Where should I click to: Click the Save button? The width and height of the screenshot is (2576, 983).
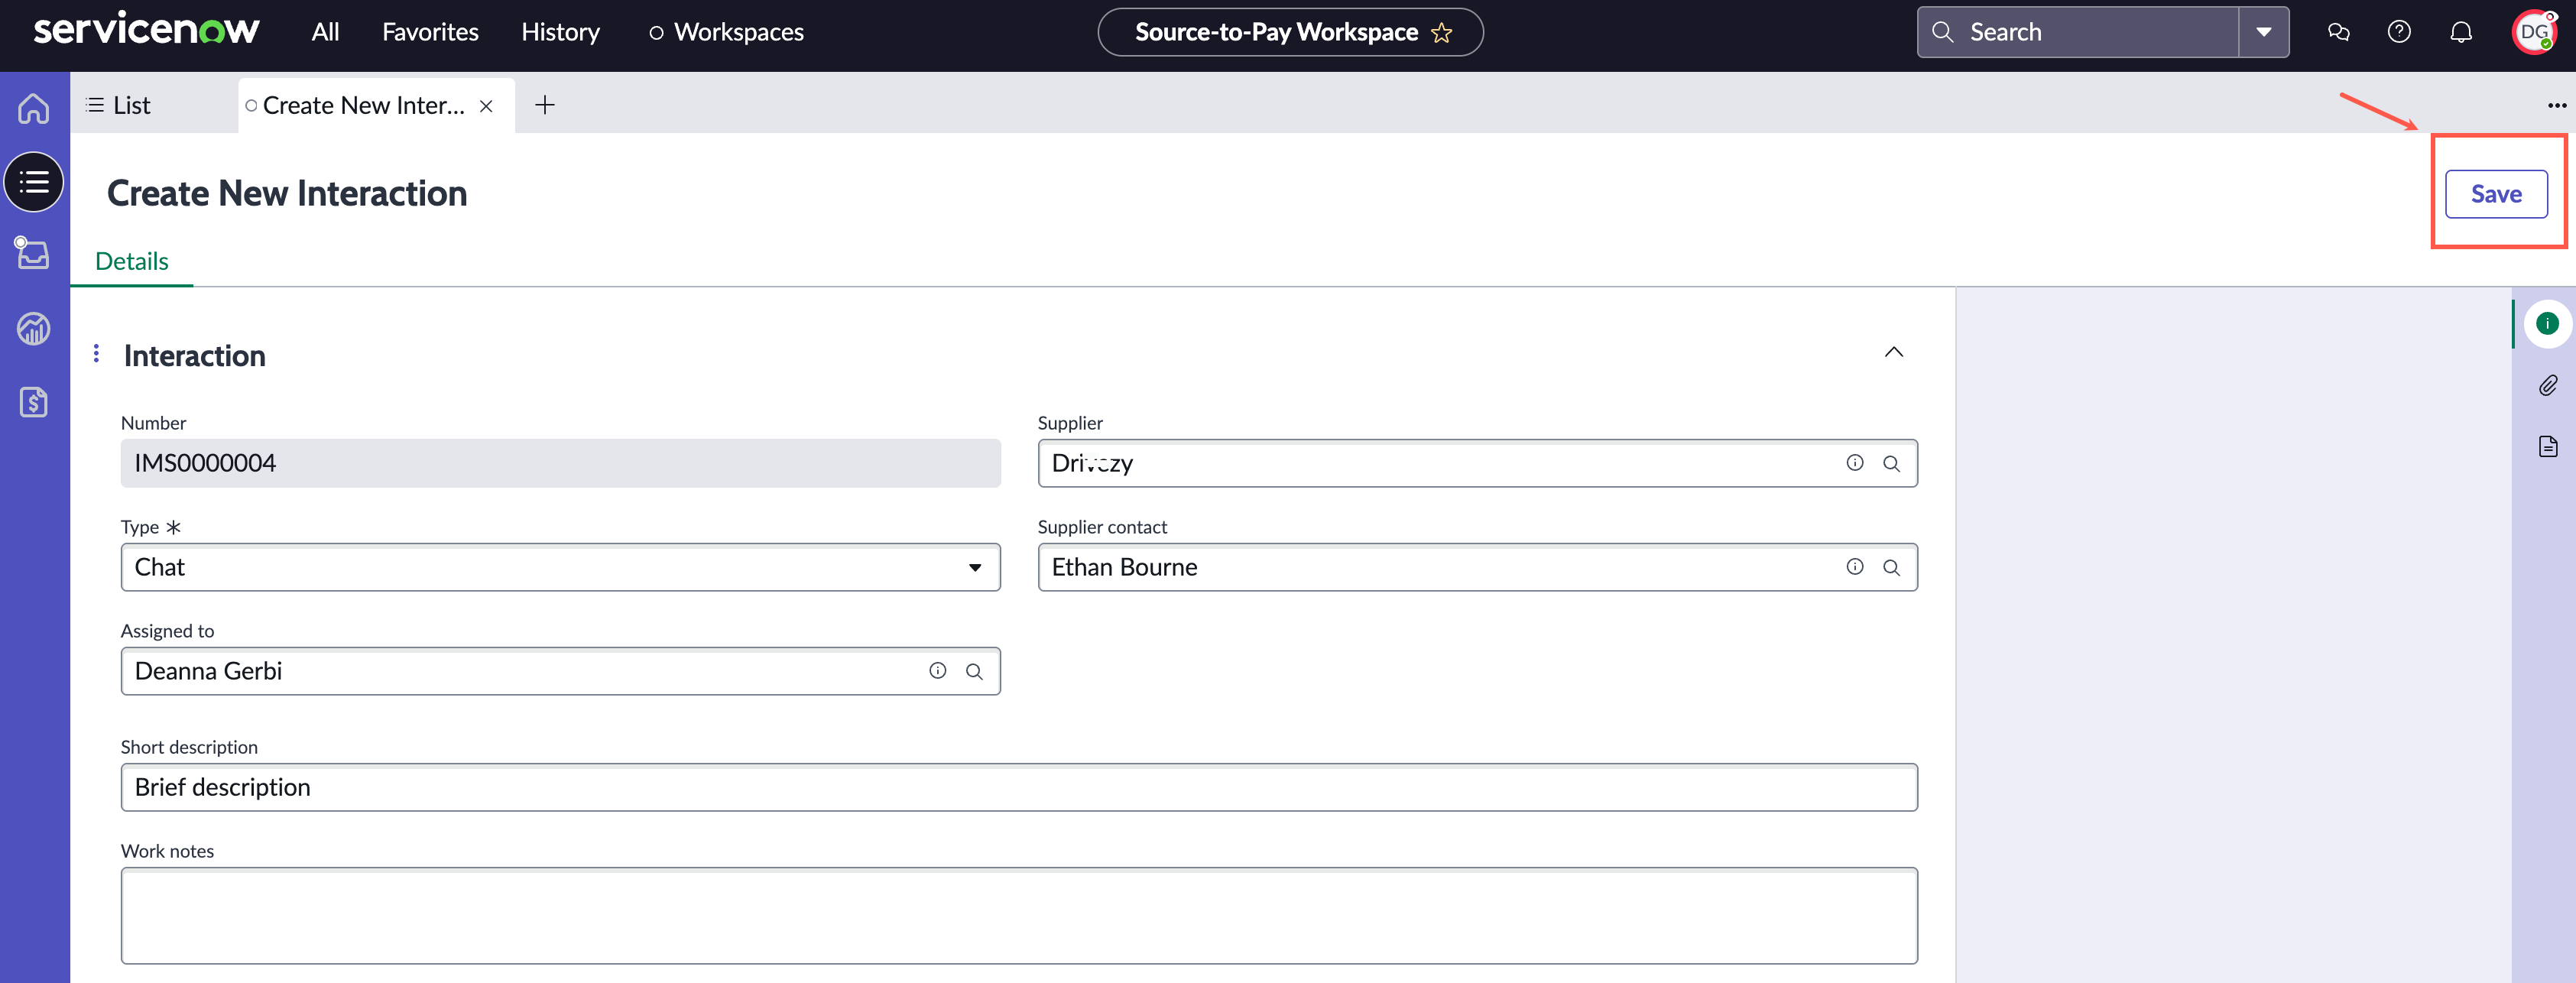[2496, 194]
